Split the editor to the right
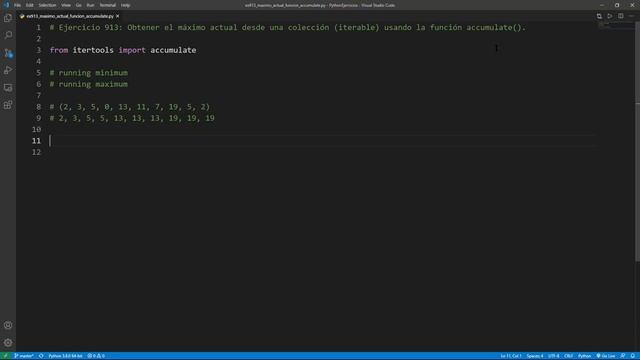 (x=620, y=16)
